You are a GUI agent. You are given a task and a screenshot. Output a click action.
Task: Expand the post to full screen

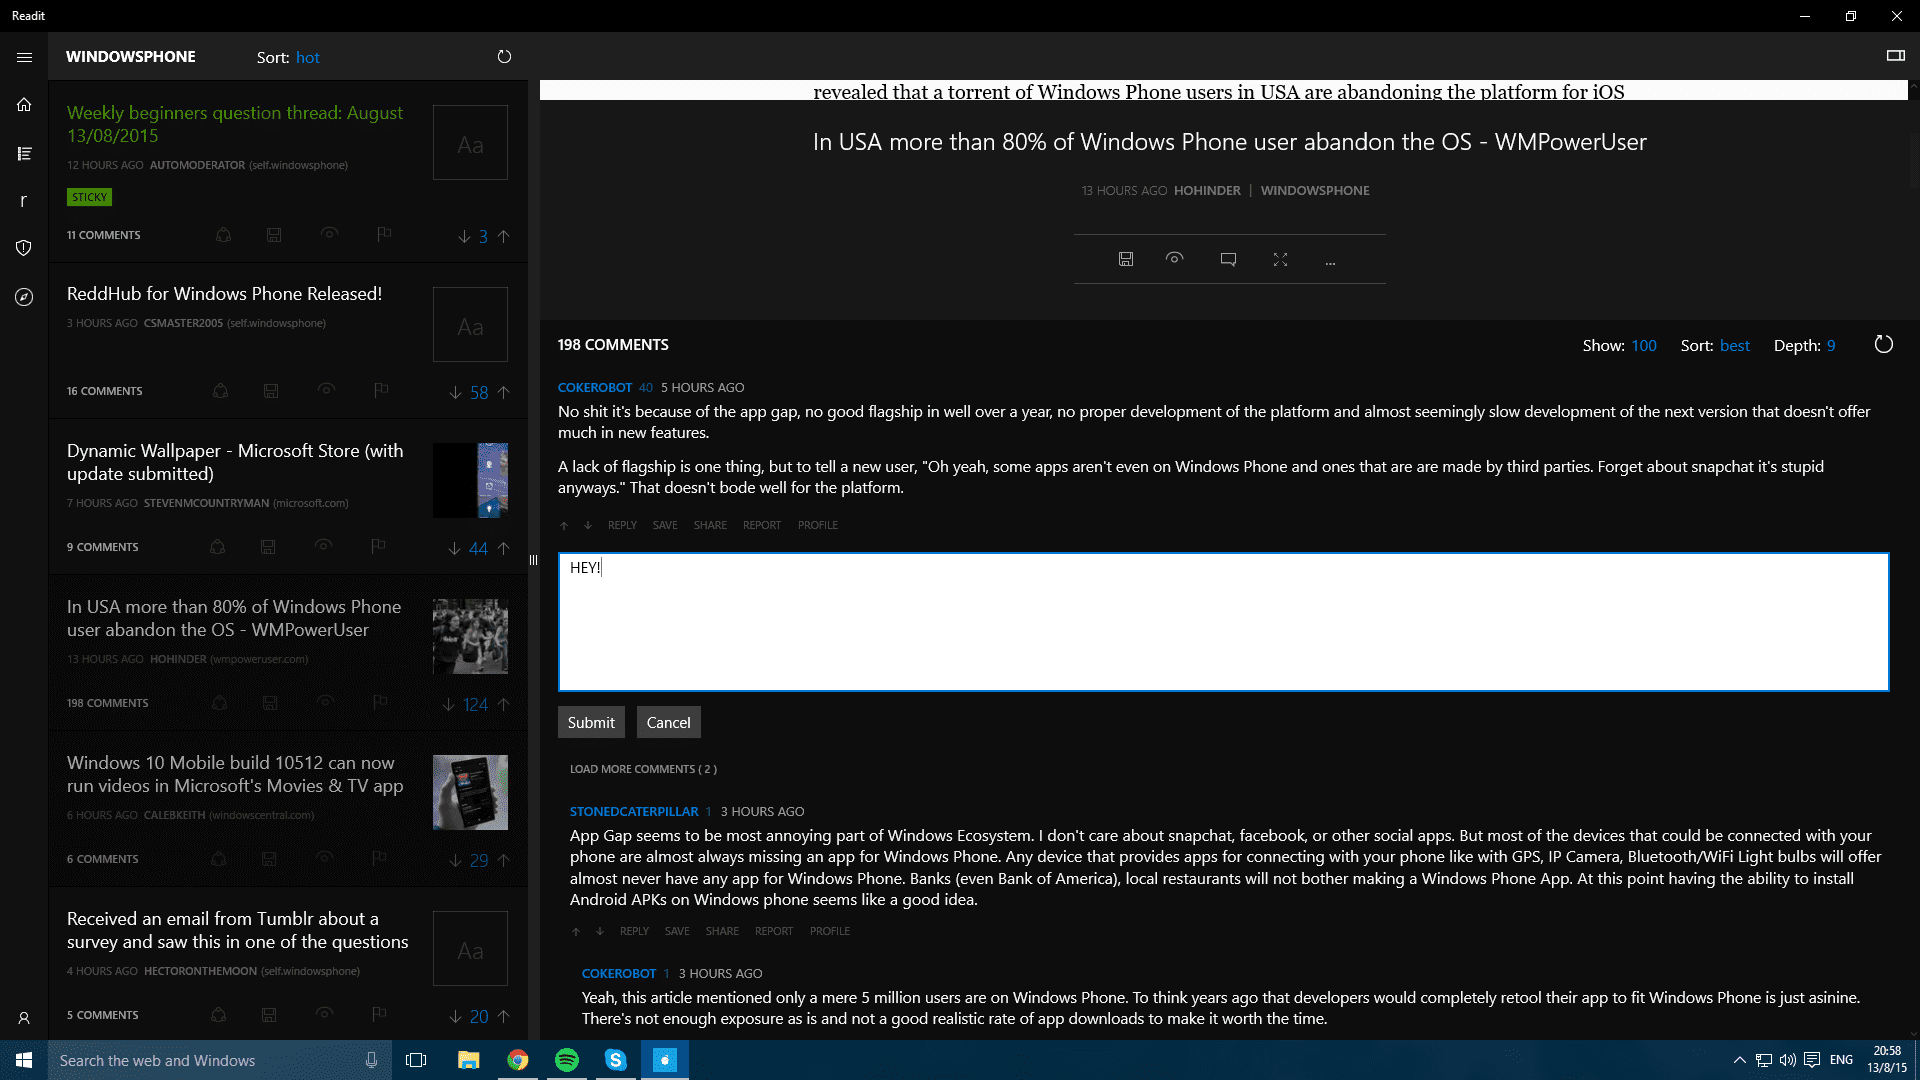pos(1280,260)
